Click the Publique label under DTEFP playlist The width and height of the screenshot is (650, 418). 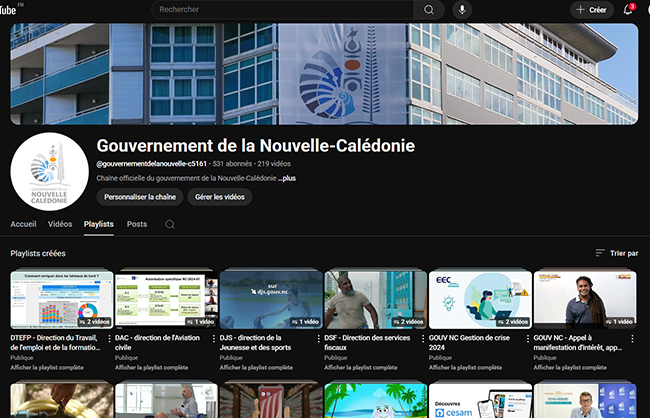22,357
